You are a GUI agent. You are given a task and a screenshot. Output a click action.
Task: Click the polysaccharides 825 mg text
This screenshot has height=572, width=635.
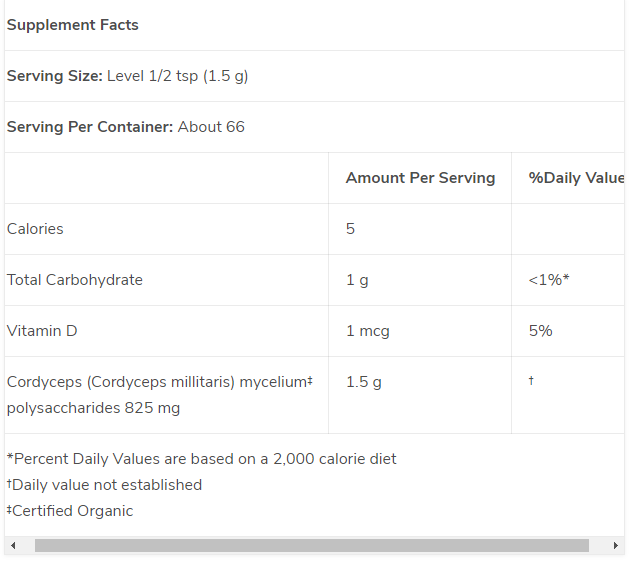(93, 408)
